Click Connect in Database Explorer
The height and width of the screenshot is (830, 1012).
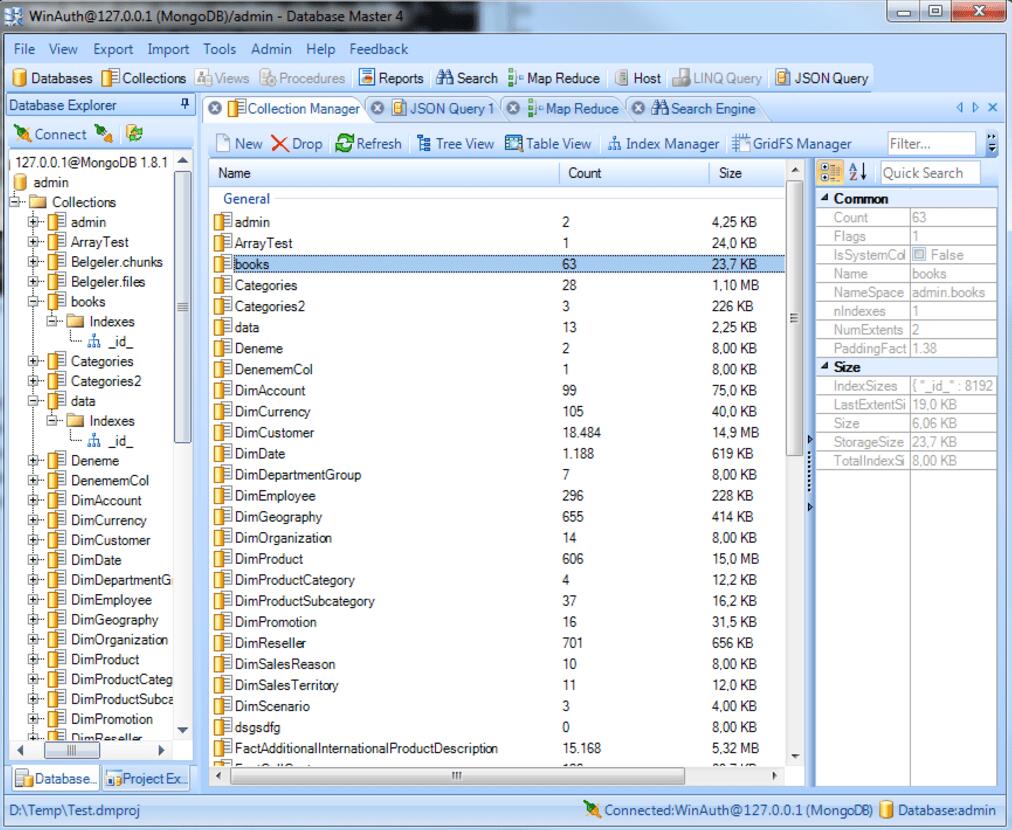pos(50,134)
